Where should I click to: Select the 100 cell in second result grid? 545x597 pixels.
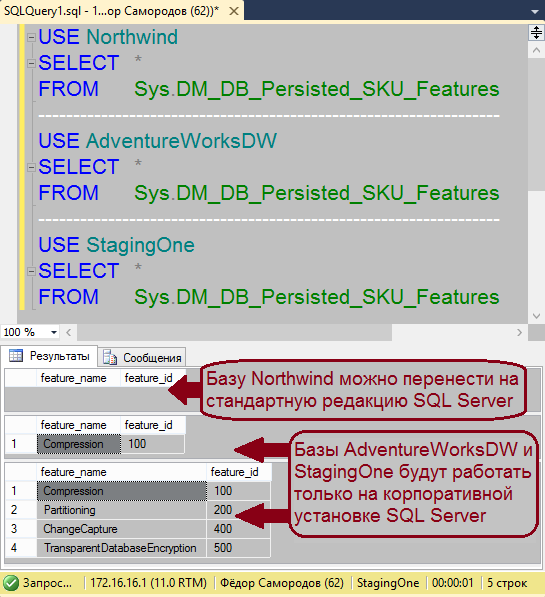pyautogui.click(x=152, y=444)
